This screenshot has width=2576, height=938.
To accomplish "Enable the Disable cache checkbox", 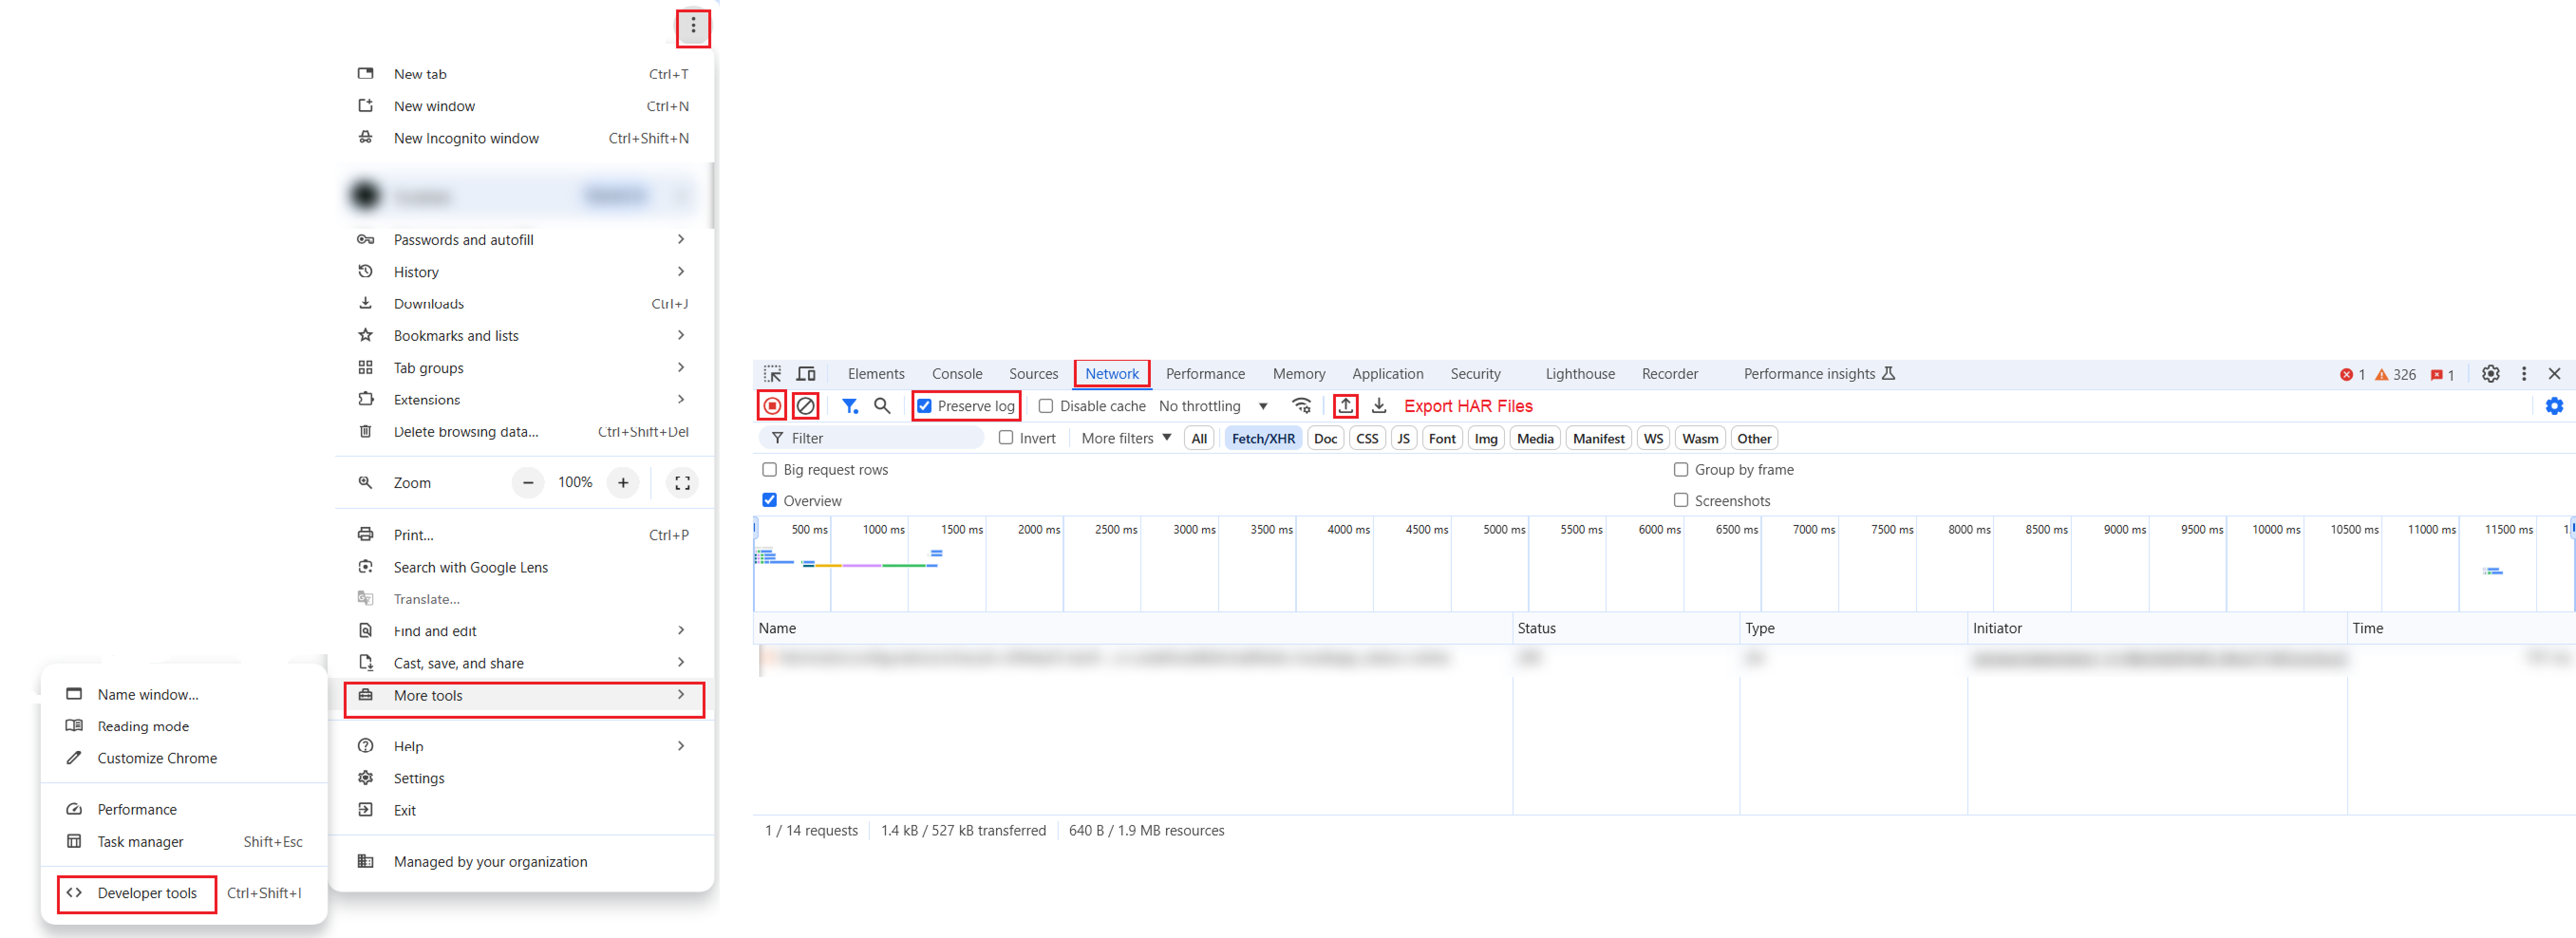I will point(1046,406).
